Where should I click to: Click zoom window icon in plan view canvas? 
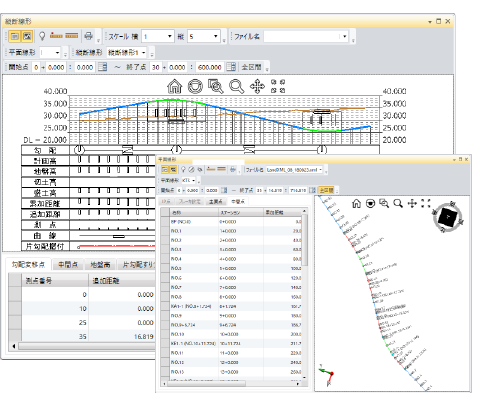pos(384,203)
